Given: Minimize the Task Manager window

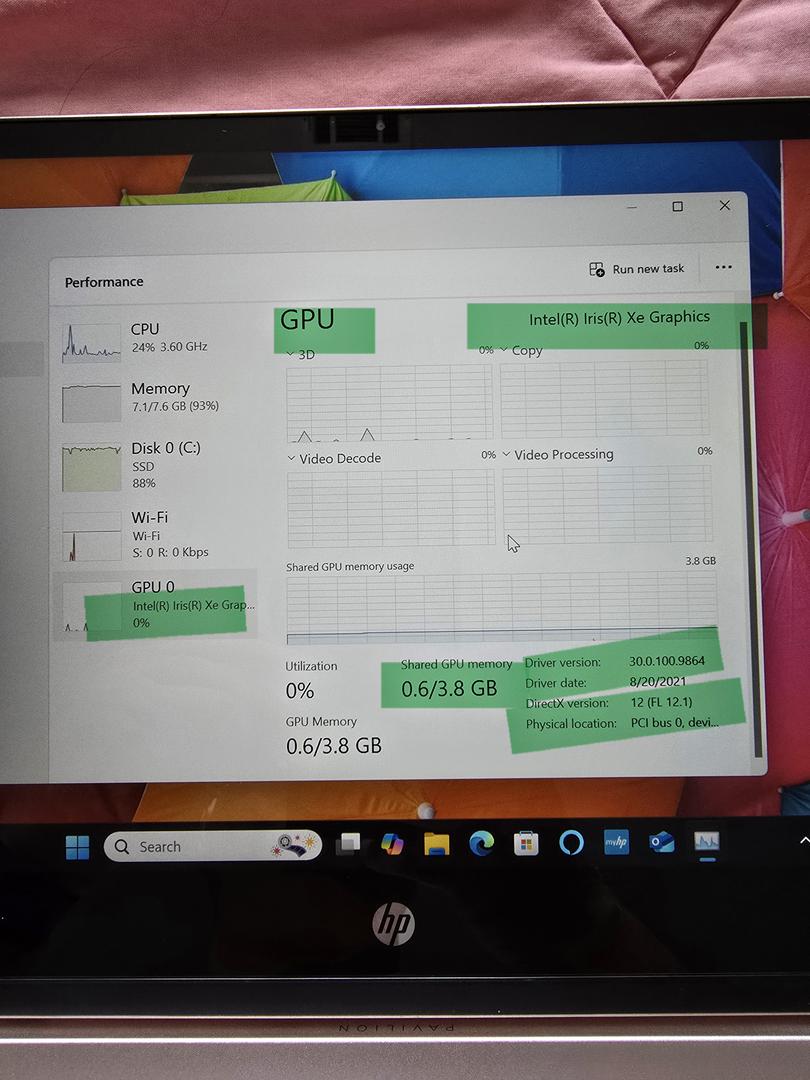Looking at the screenshot, I should (632, 207).
